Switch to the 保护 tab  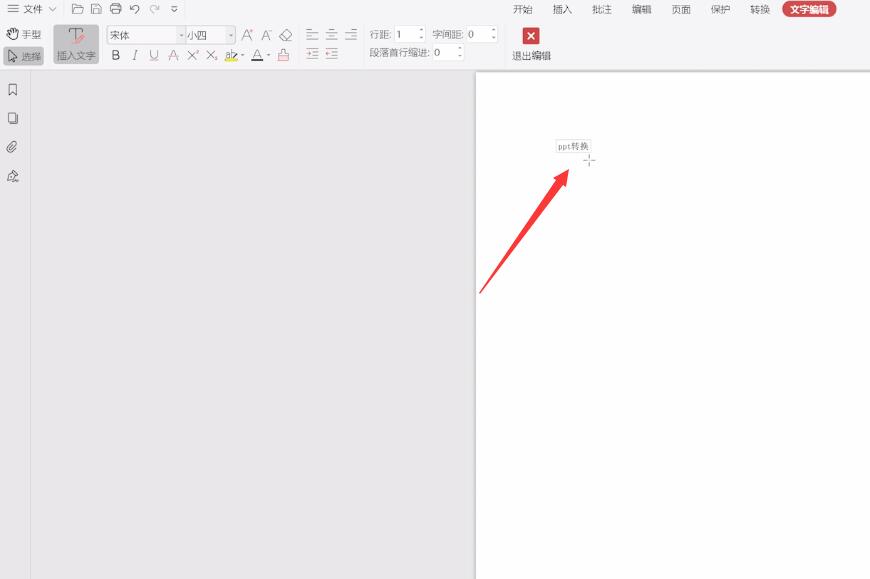click(720, 9)
